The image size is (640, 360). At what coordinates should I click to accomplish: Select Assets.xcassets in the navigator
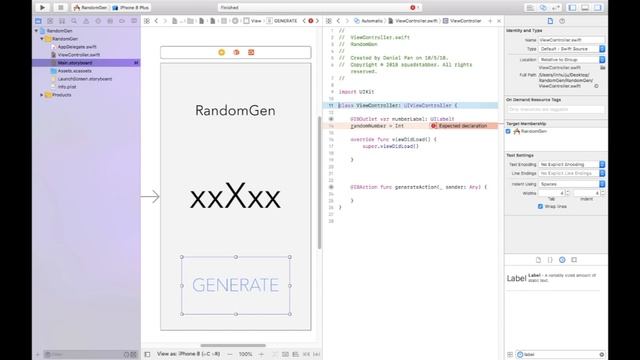[74, 71]
